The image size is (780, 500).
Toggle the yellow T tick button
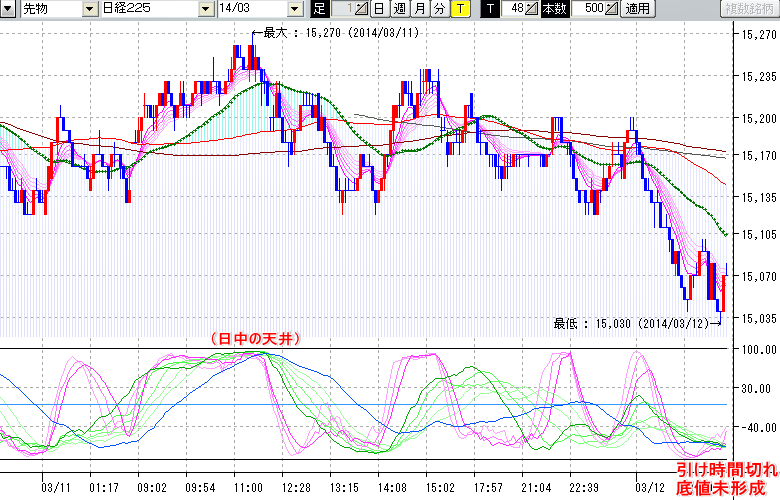coord(460,9)
